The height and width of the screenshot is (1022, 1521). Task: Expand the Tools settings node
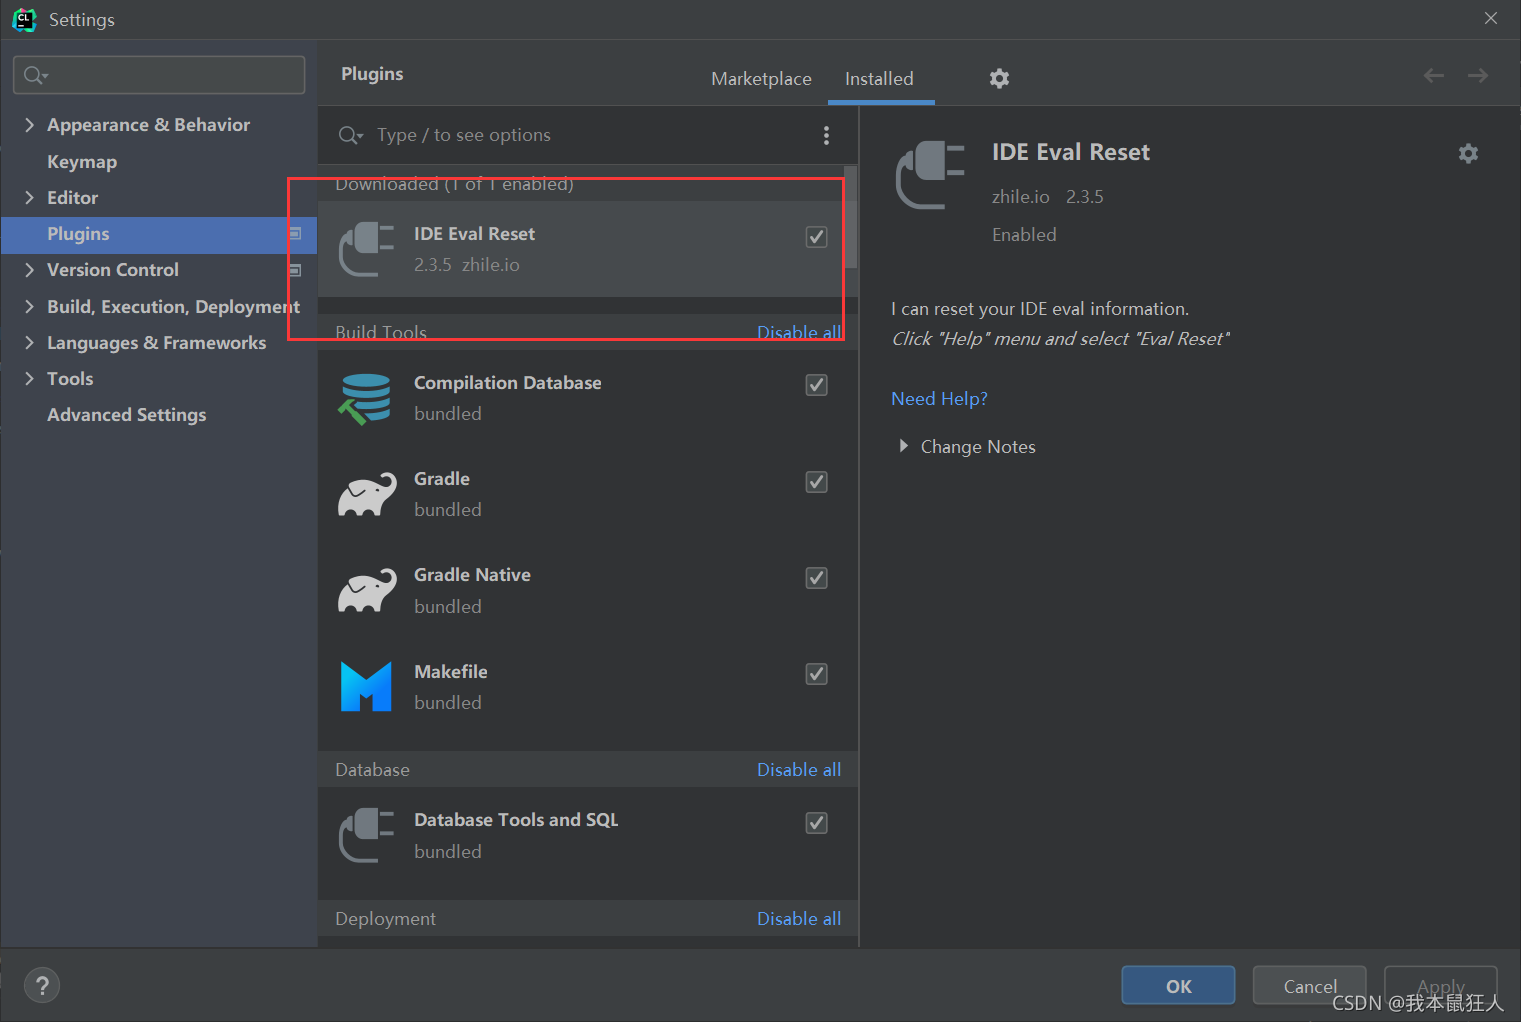29,379
